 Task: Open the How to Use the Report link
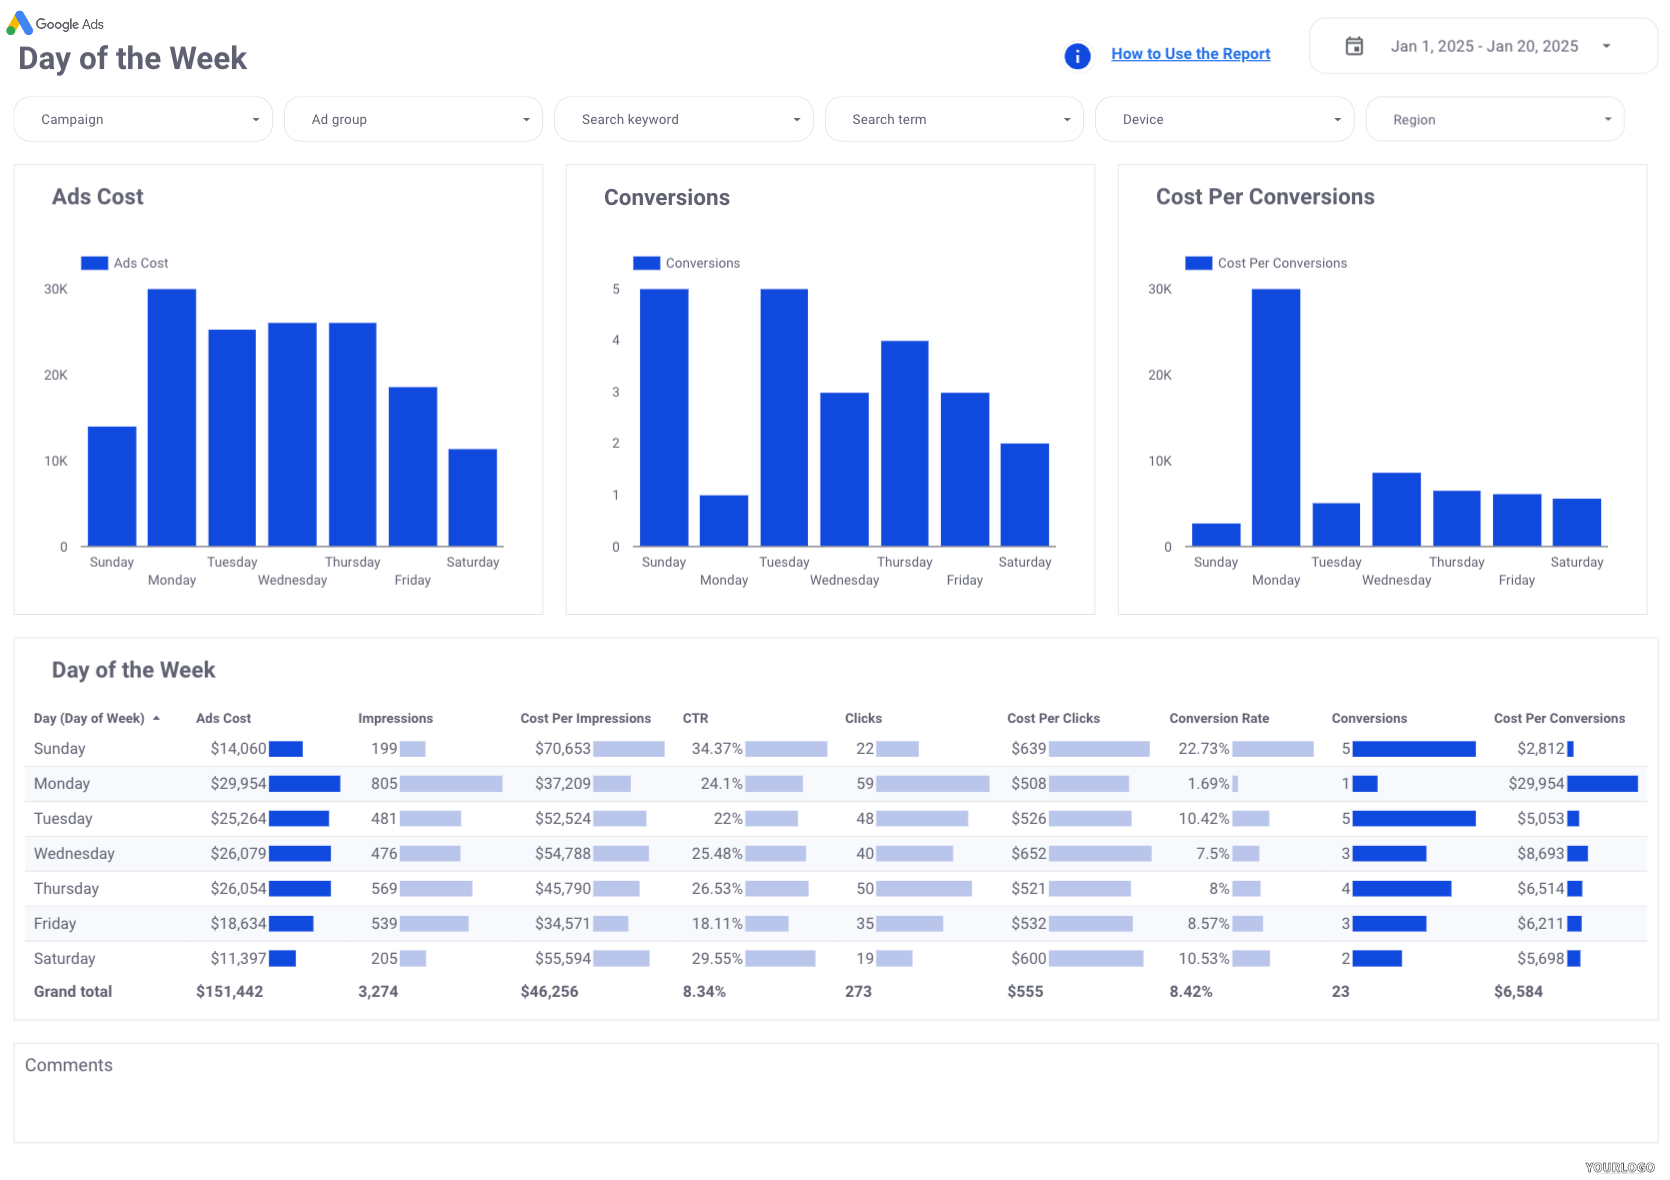click(x=1190, y=54)
